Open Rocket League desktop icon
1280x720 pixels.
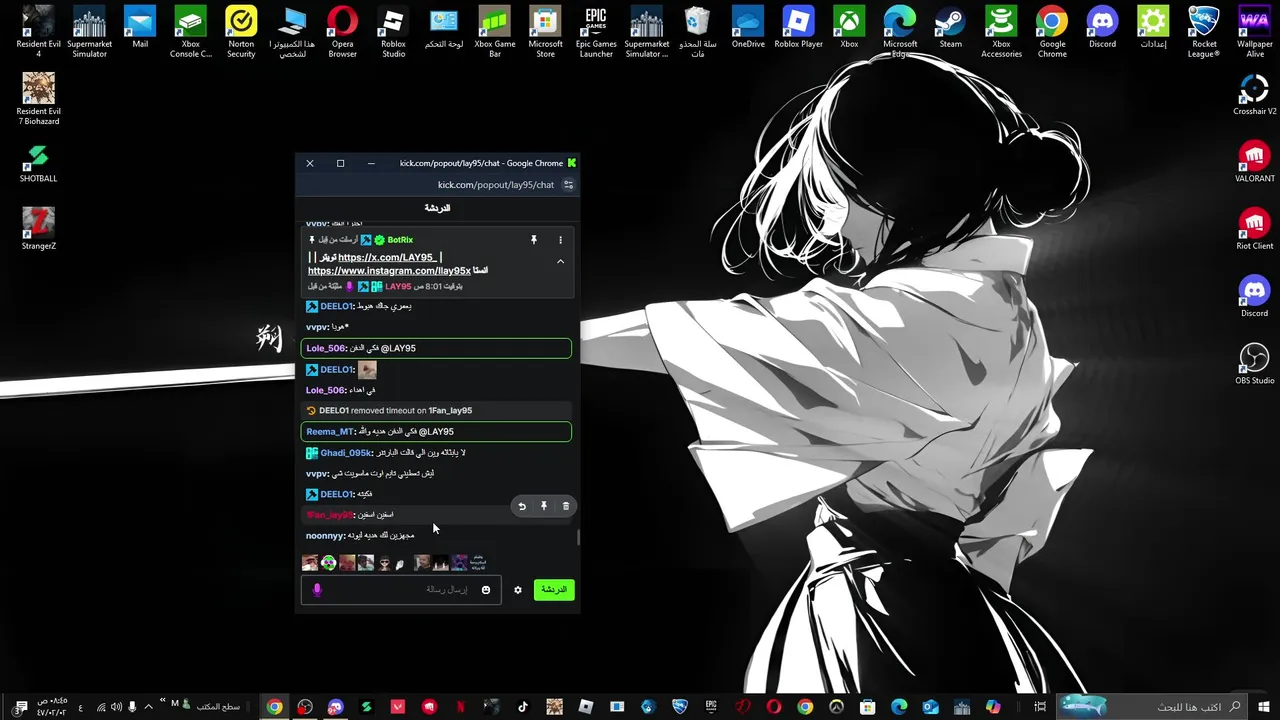1204,32
